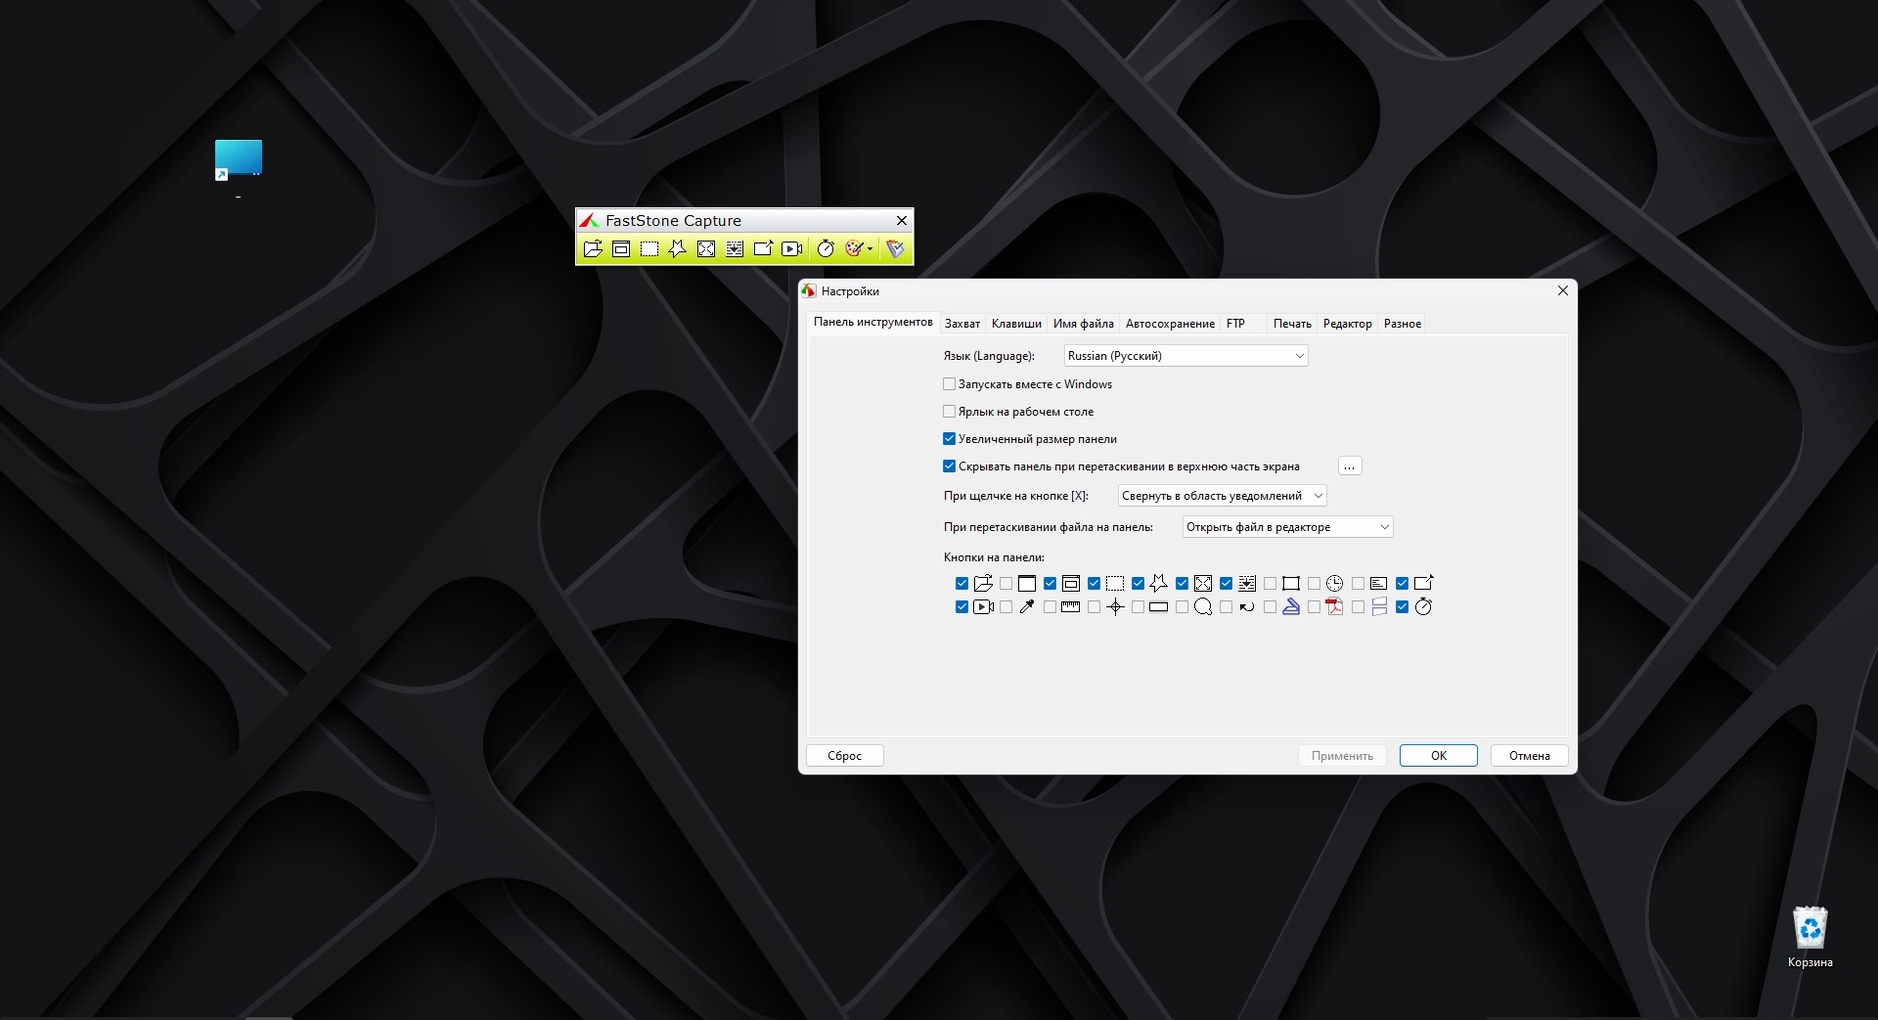Click the red PDF icon in settings
Viewport: 1878px width, 1020px height.
1335,607
